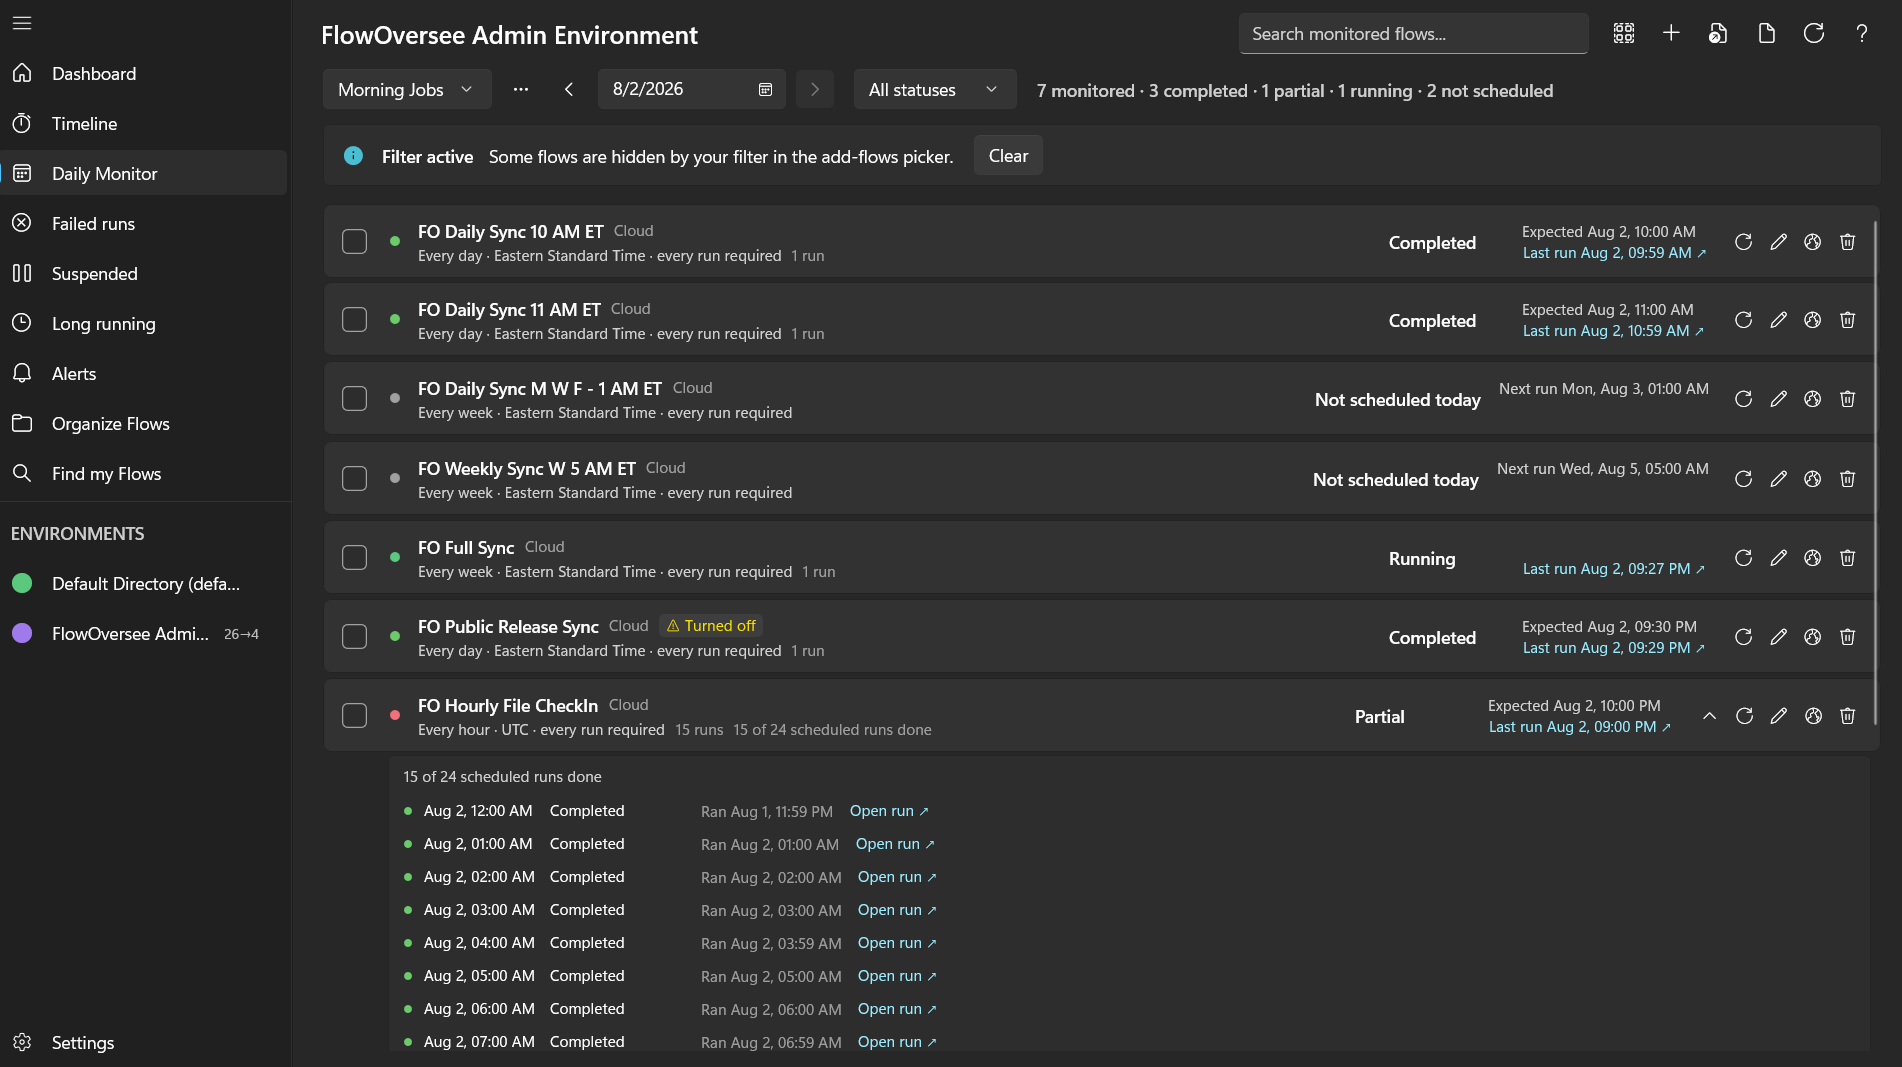1902x1067 pixels.
Task: Tick the checkbox for FO Daily Sync 10 AM ET
Action: pyautogui.click(x=355, y=242)
